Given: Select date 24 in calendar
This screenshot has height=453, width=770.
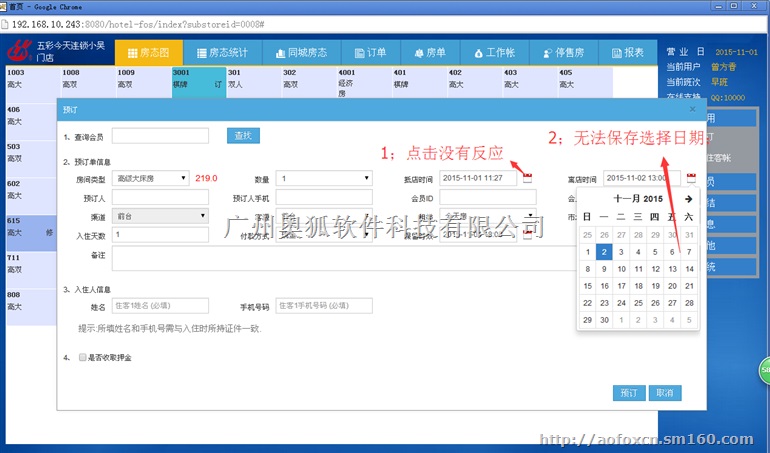Looking at the screenshot, I should [621, 303].
